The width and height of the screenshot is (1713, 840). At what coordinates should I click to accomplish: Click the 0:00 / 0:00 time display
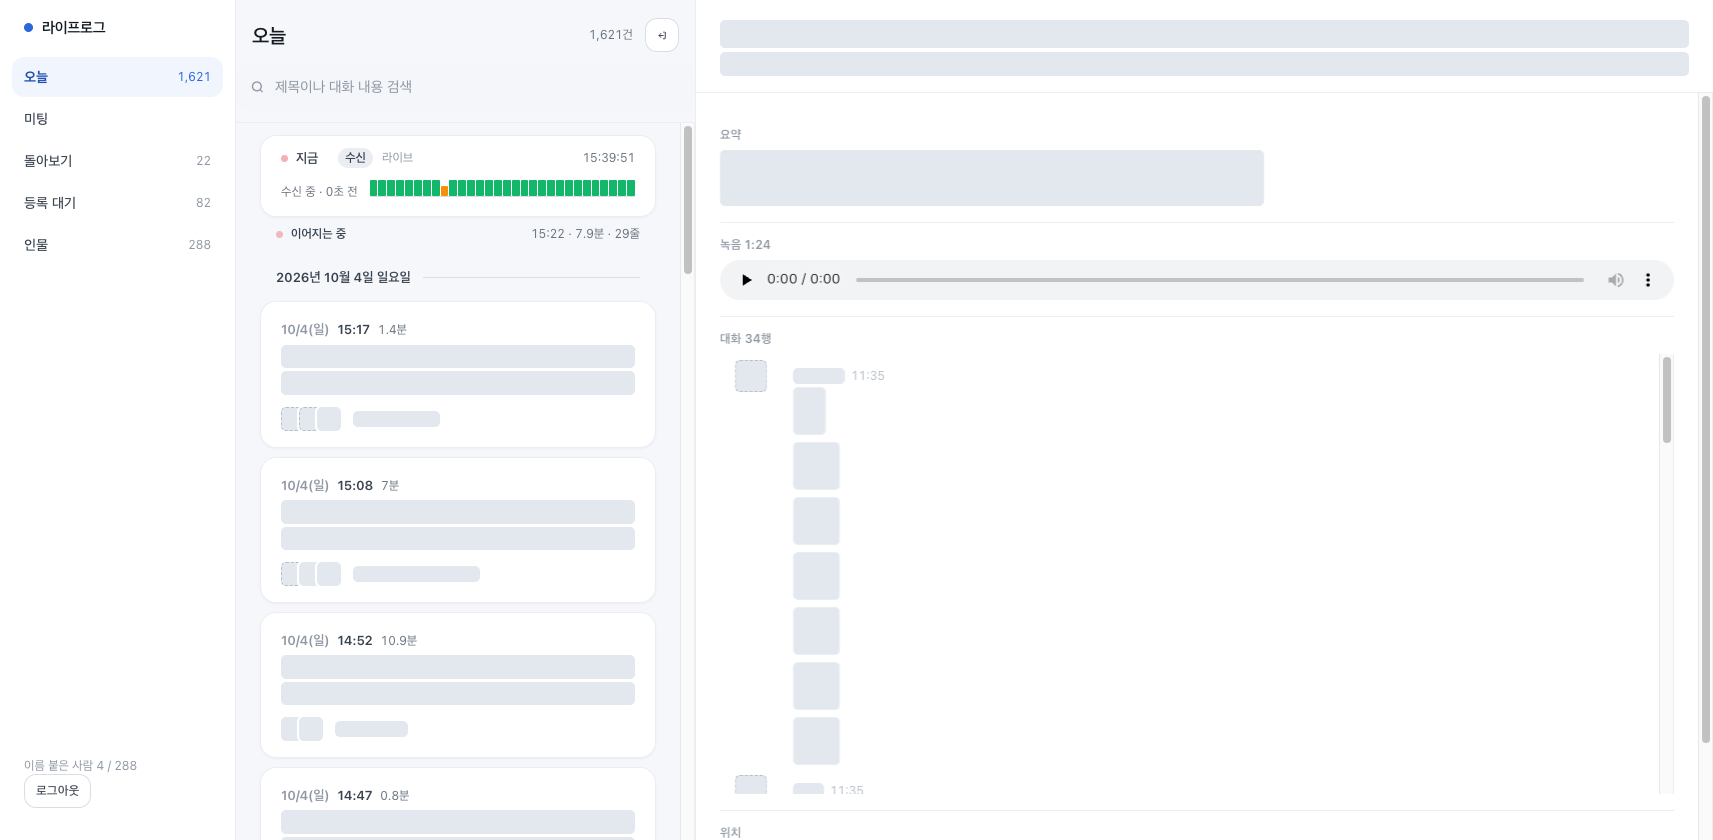tap(803, 280)
